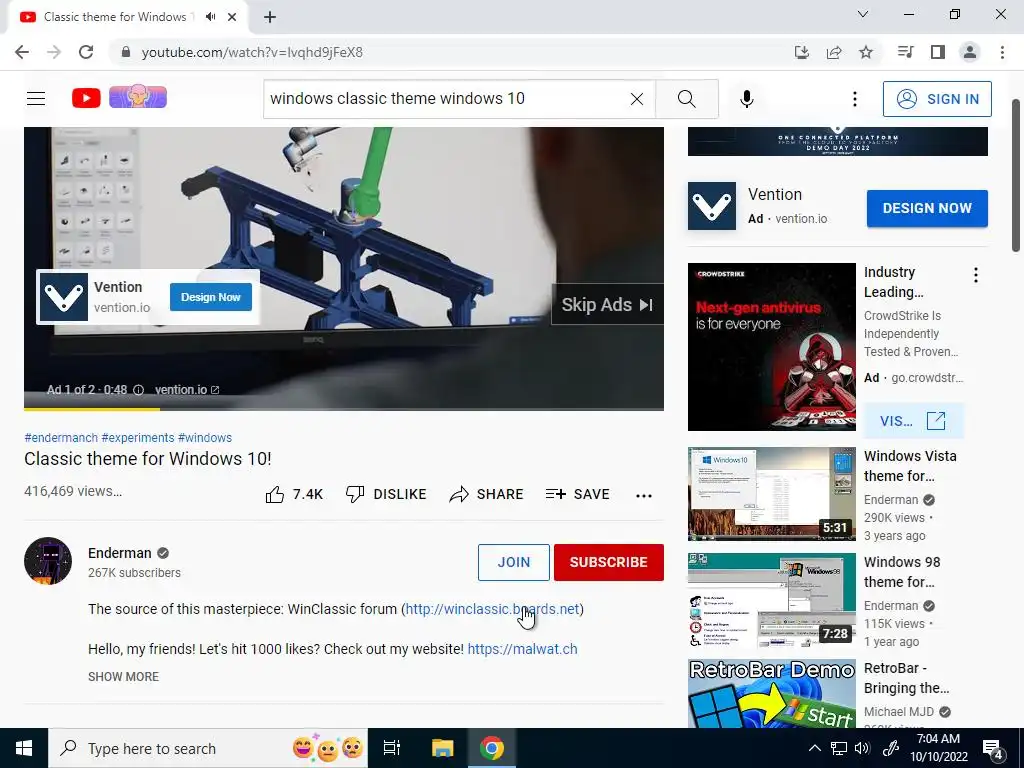Image resolution: width=1024 pixels, height=768 pixels.
Task: Click the #endermanch hashtag
Action: [61, 438]
